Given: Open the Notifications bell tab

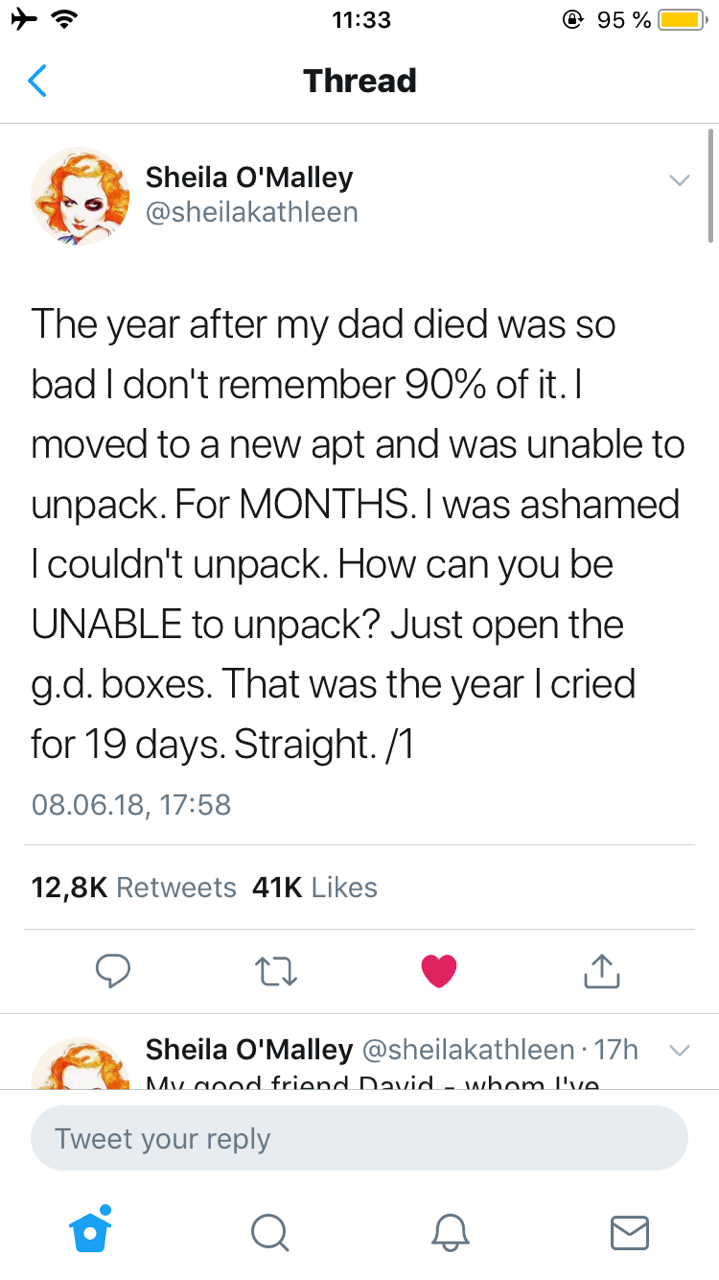Looking at the screenshot, I should point(449,1232).
